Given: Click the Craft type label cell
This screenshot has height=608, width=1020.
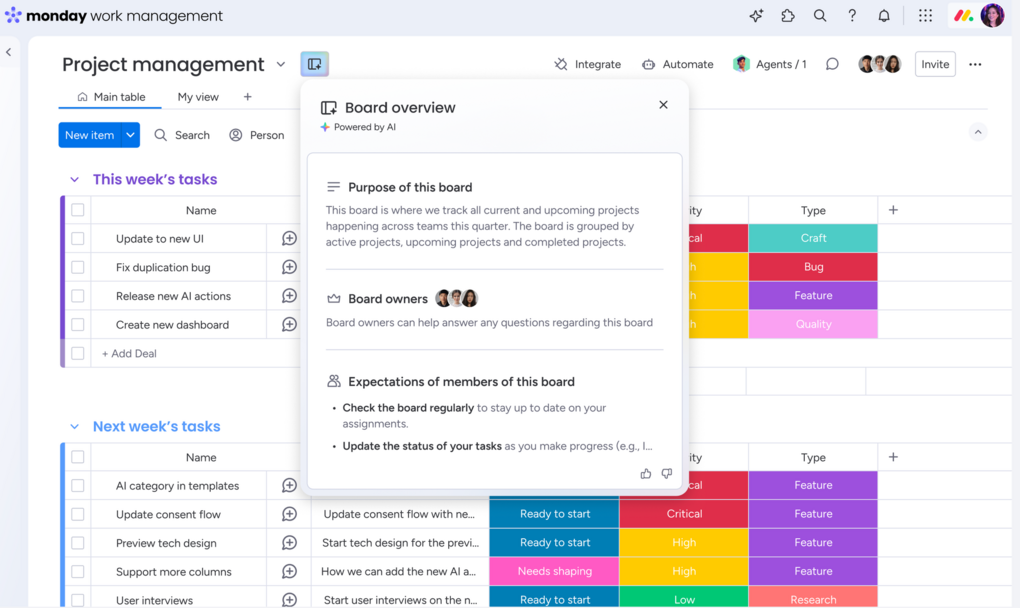Looking at the screenshot, I should coord(813,238).
